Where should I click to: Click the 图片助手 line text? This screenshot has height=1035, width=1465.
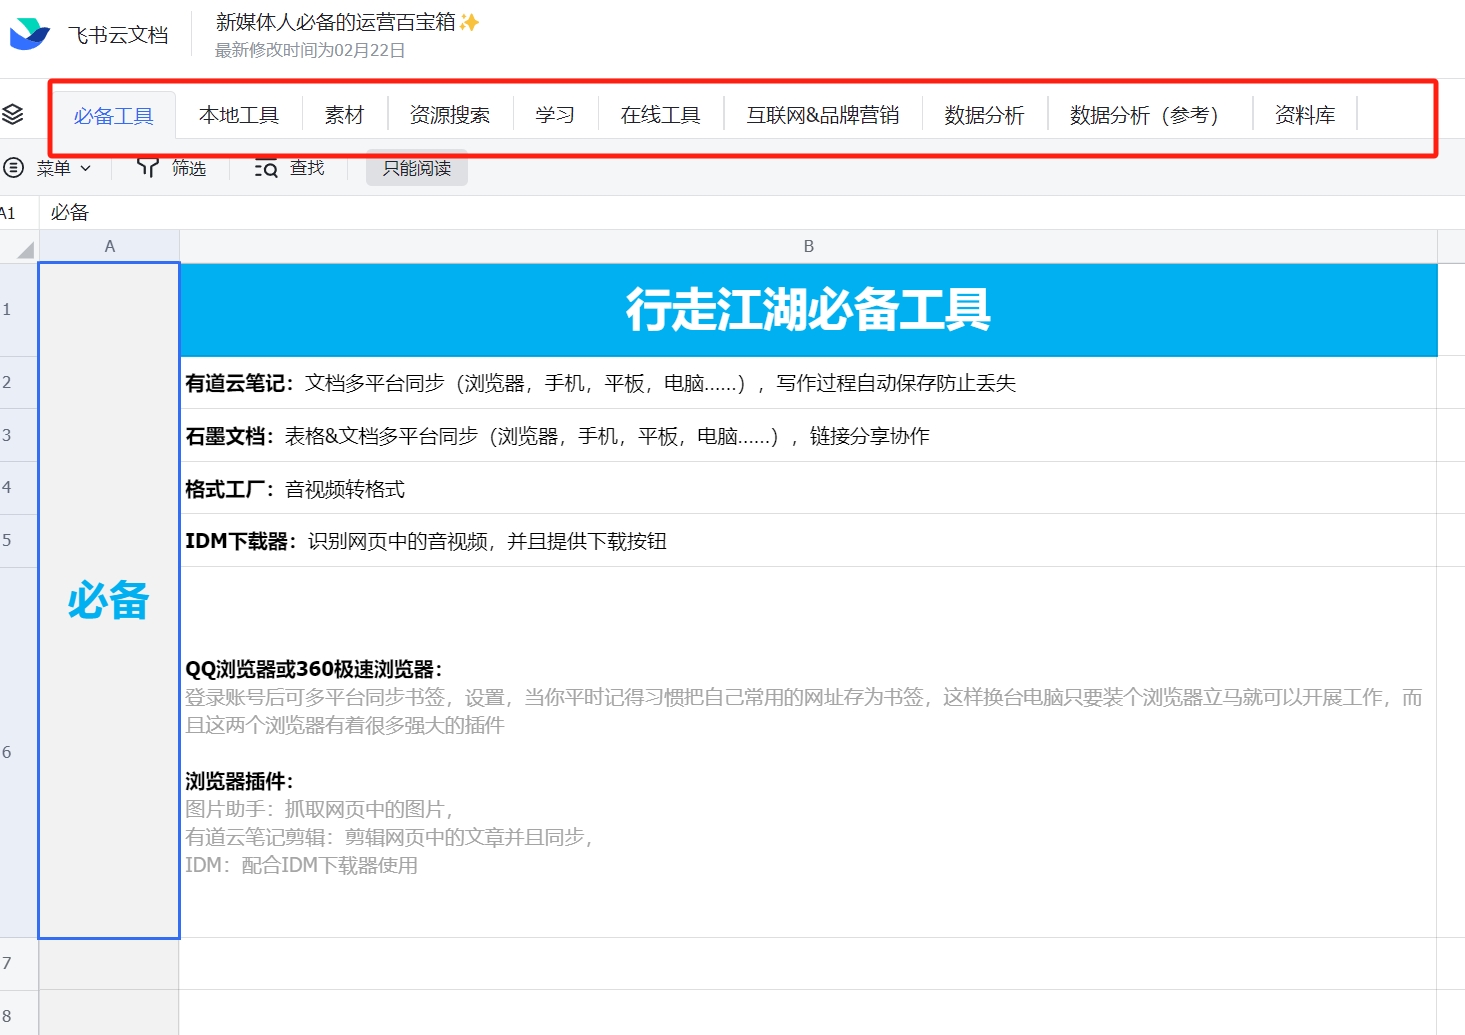[319, 809]
